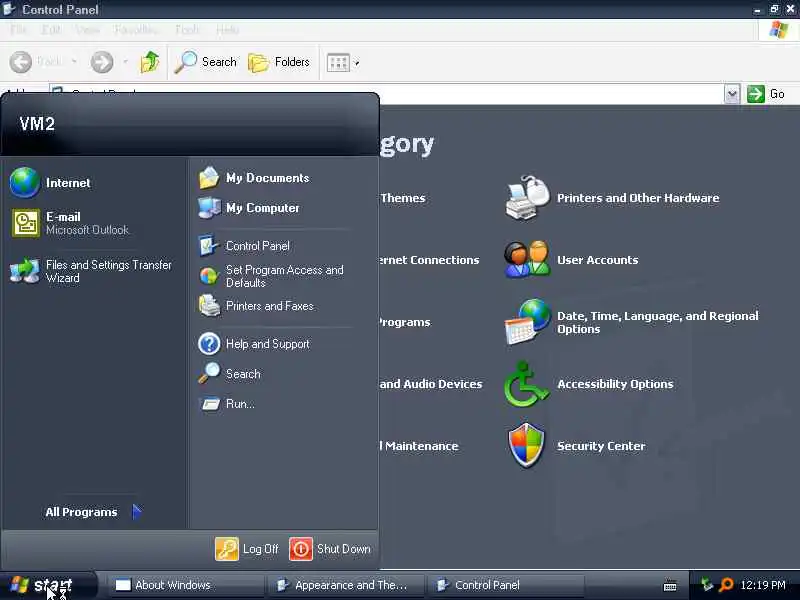Click the Go button
This screenshot has height=600, width=800.
tap(766, 94)
